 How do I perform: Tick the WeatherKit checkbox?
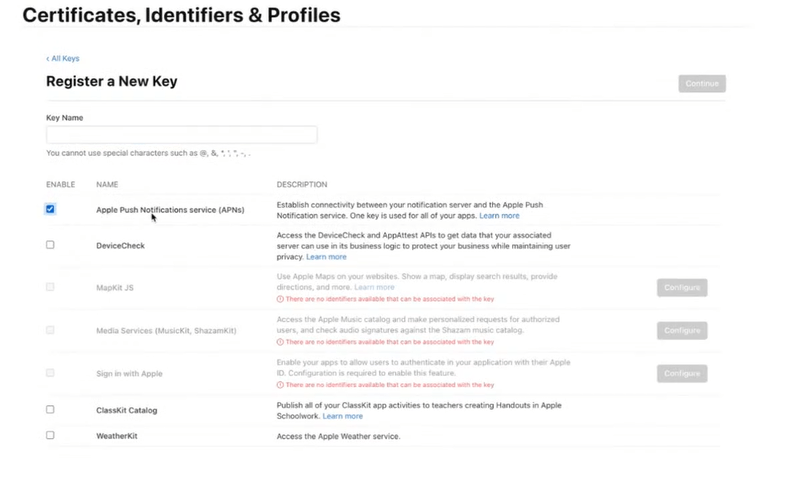tap(50, 436)
